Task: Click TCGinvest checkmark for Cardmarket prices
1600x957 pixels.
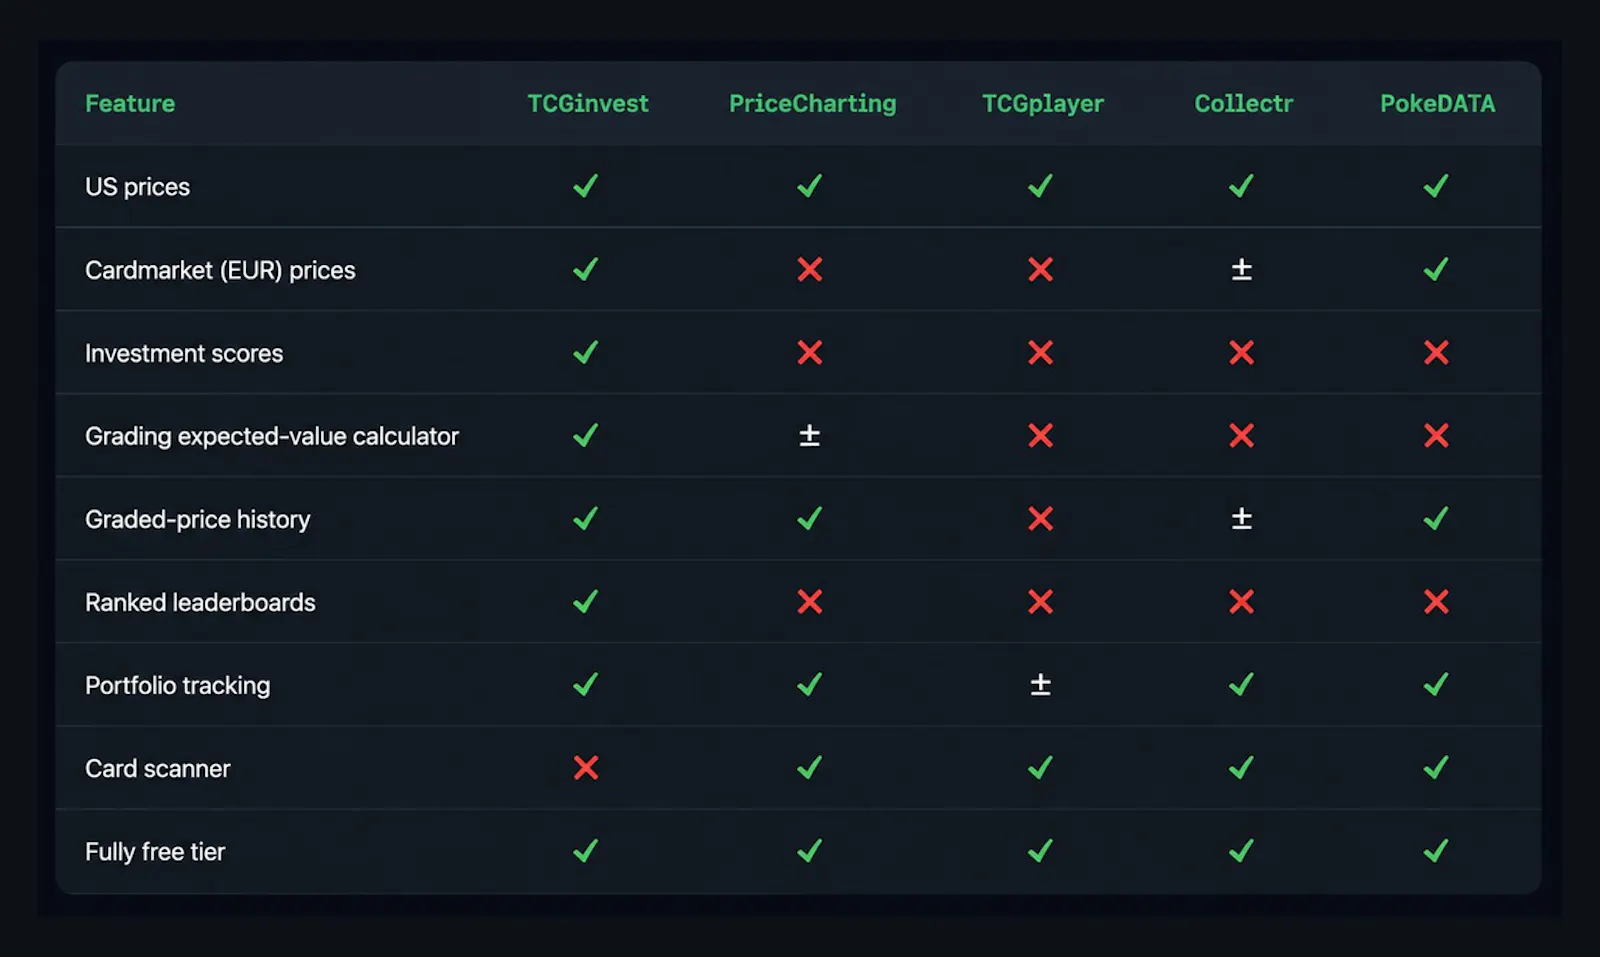Action: (x=586, y=269)
